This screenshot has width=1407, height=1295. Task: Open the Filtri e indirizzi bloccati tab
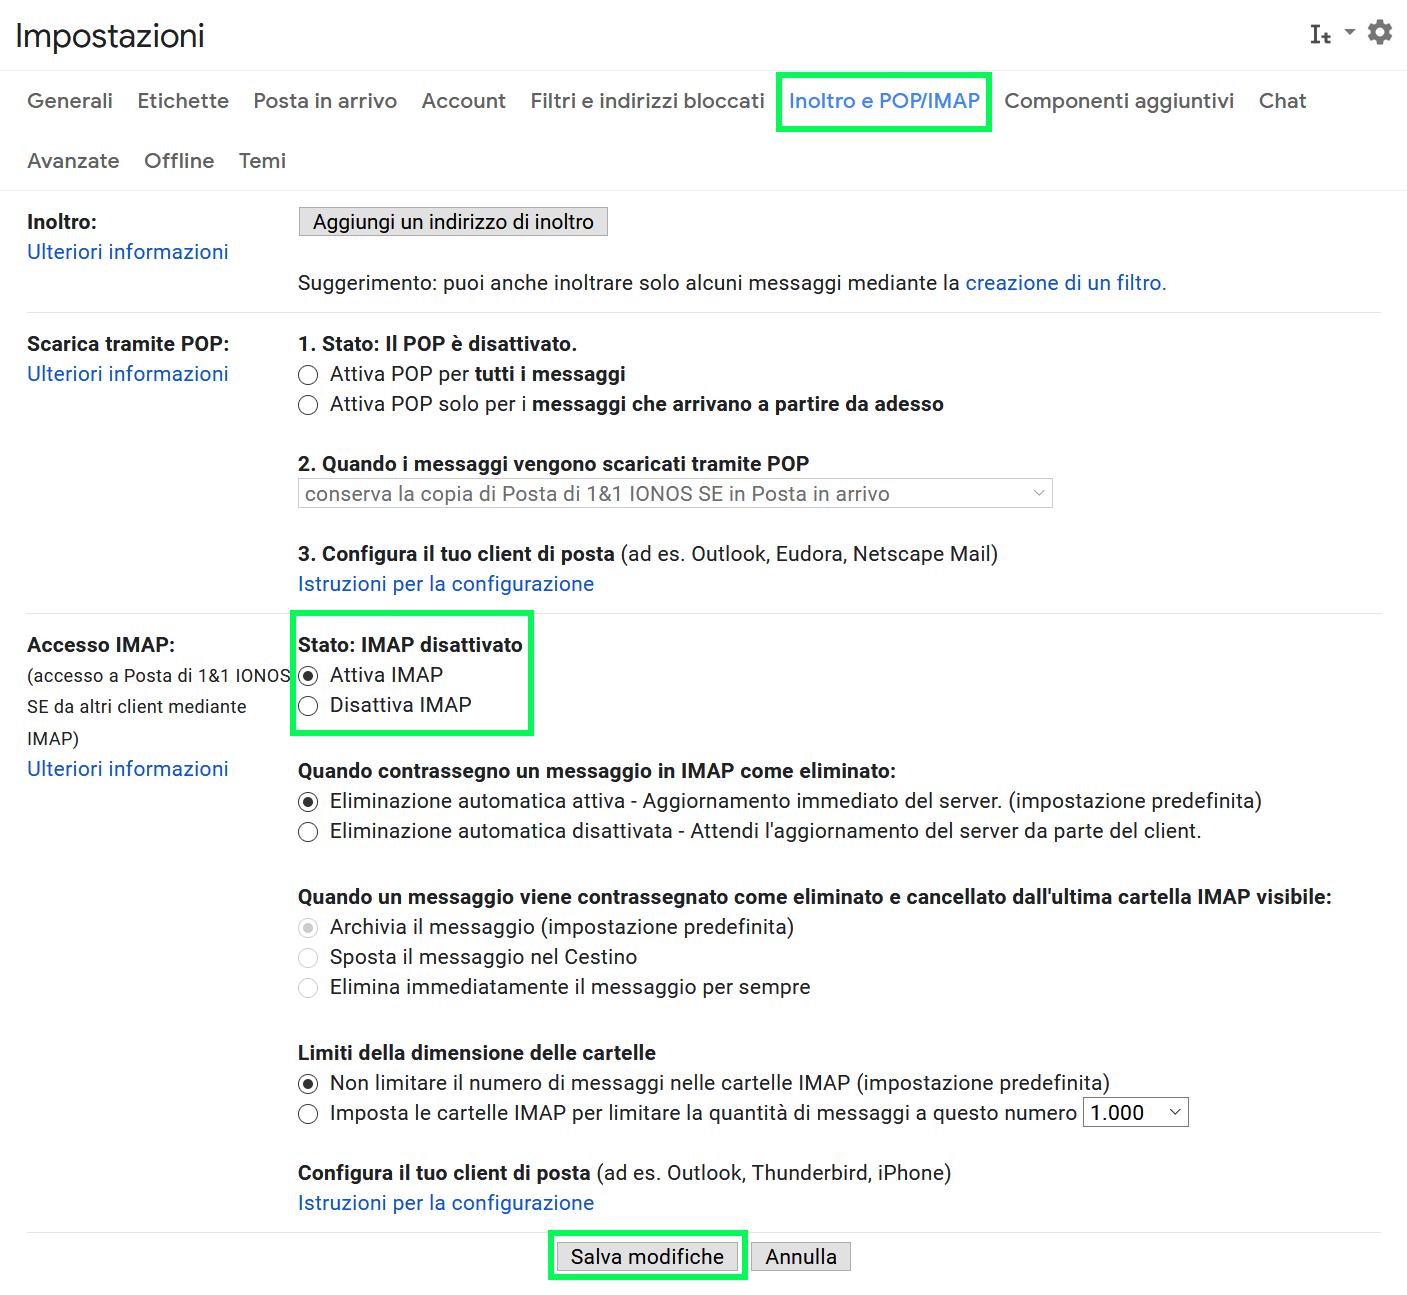(647, 101)
